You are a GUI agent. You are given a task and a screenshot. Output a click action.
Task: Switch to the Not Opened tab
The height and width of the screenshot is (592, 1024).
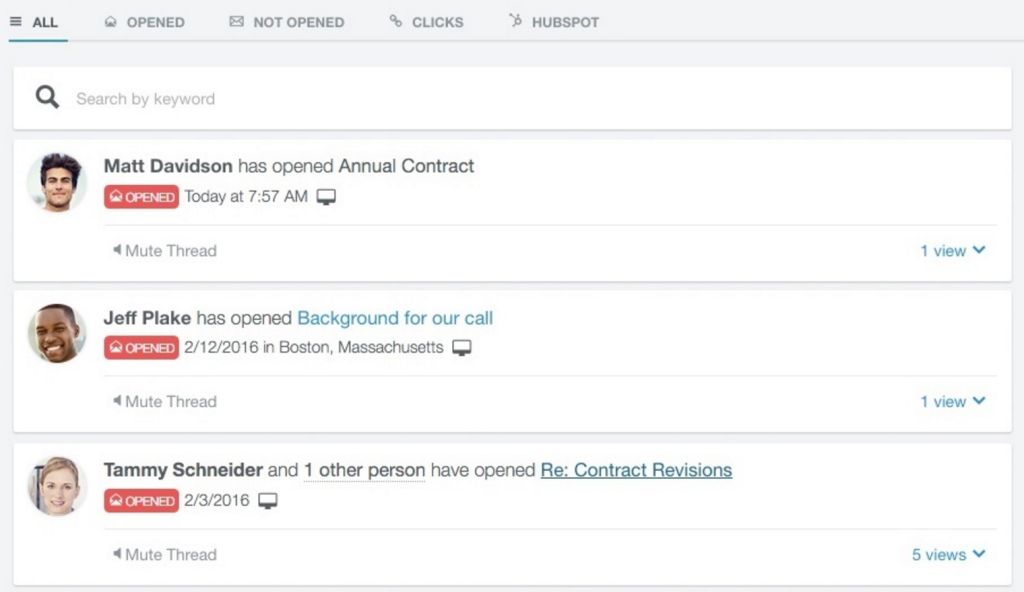[287, 22]
